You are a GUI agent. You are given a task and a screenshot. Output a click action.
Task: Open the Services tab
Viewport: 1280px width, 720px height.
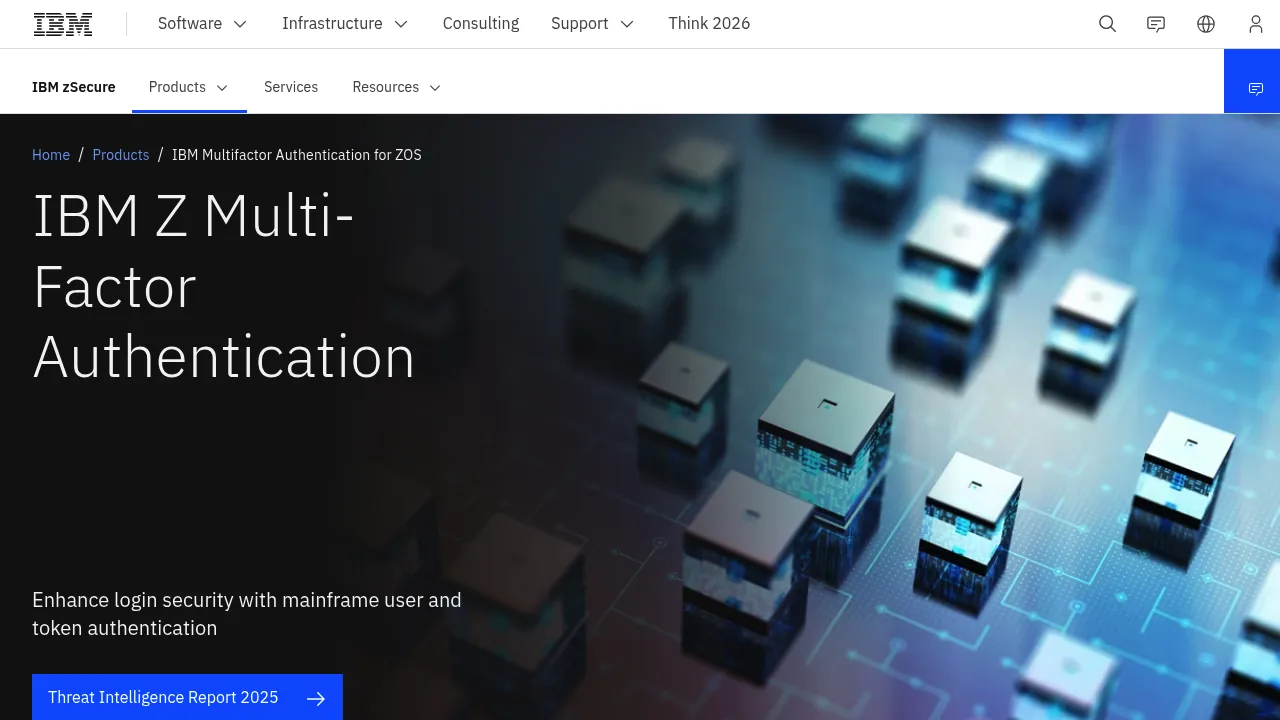point(291,88)
